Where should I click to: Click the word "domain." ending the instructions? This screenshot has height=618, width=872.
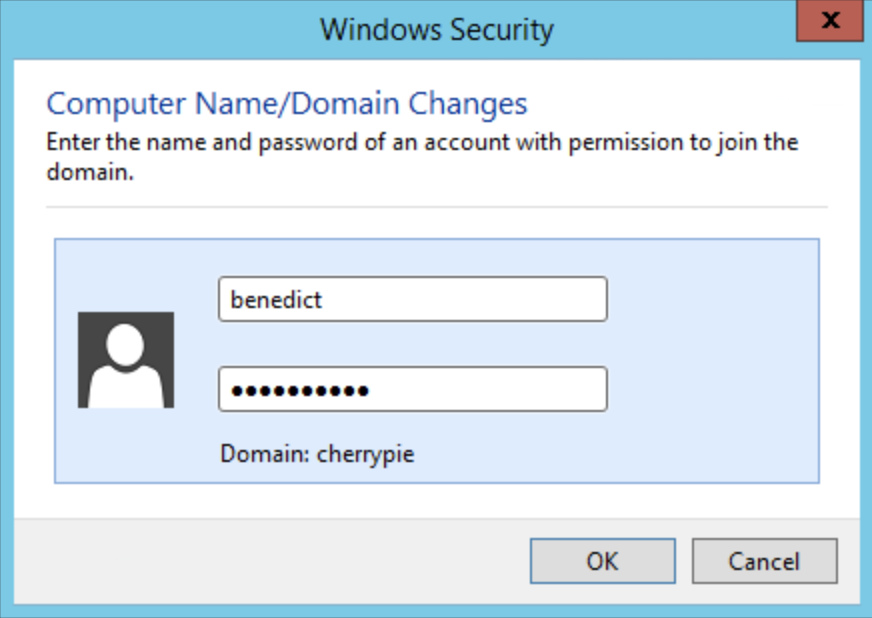pyautogui.click(x=90, y=171)
